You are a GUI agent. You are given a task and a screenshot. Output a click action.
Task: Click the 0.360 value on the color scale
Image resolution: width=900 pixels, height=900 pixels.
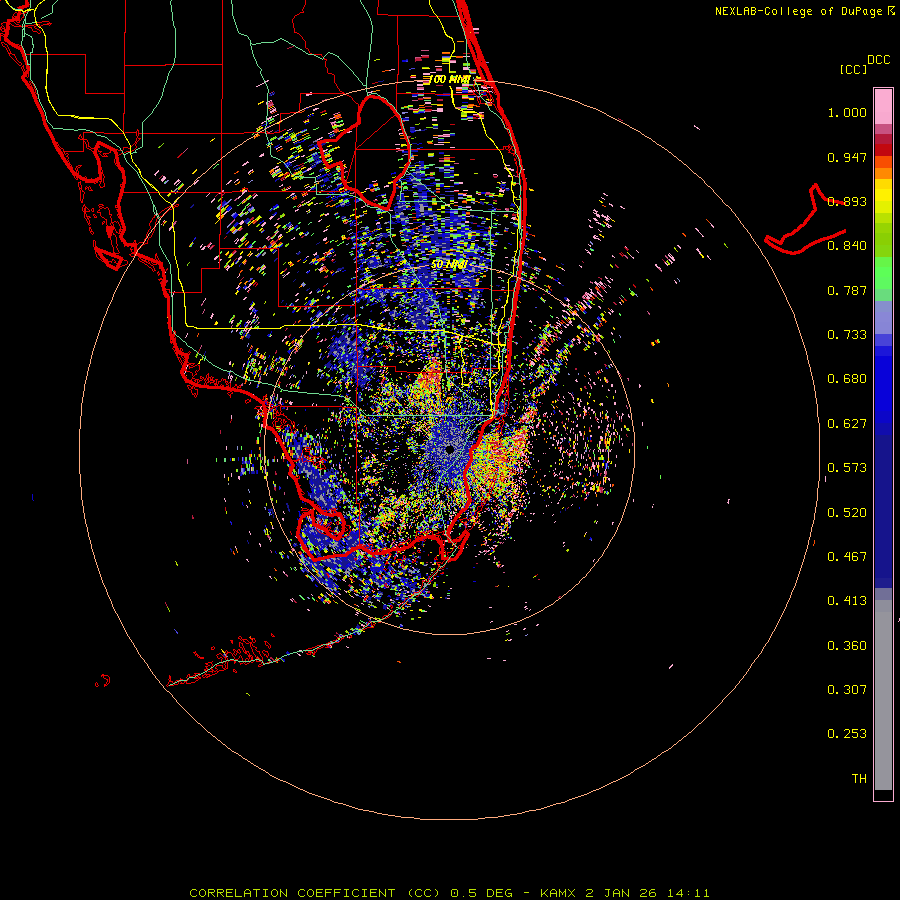coord(847,646)
